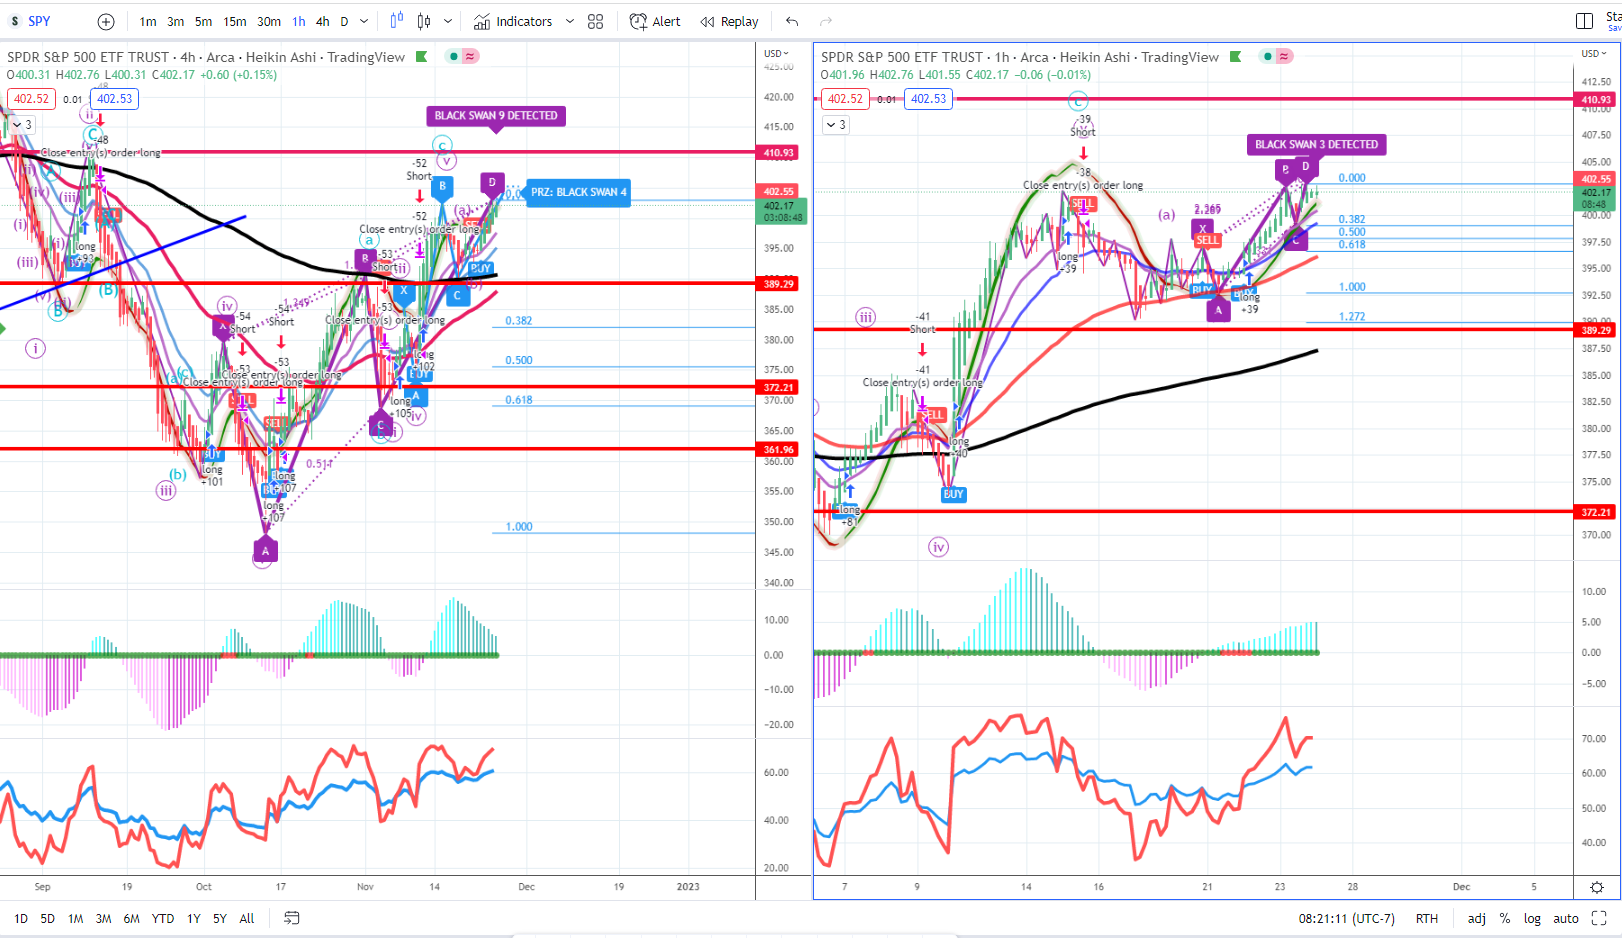Toggle the log scale option

1532,918
